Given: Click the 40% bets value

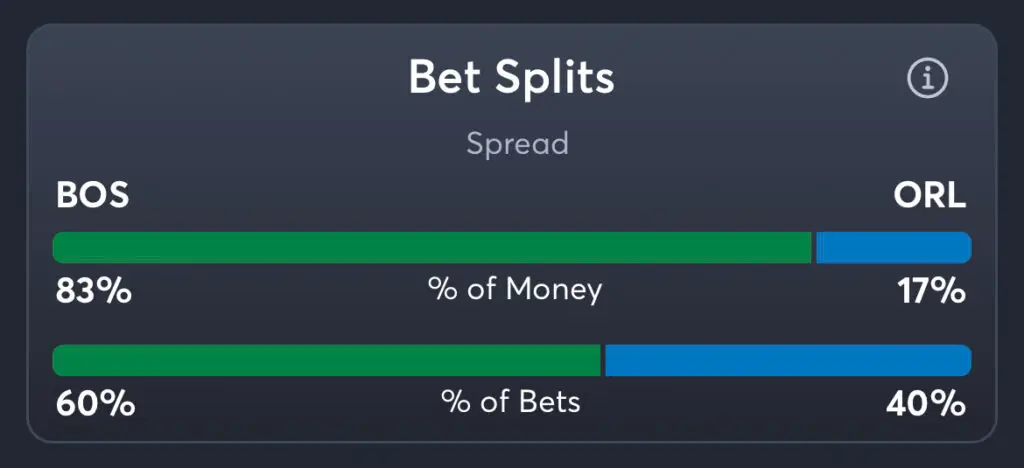Looking at the screenshot, I should 926,404.
